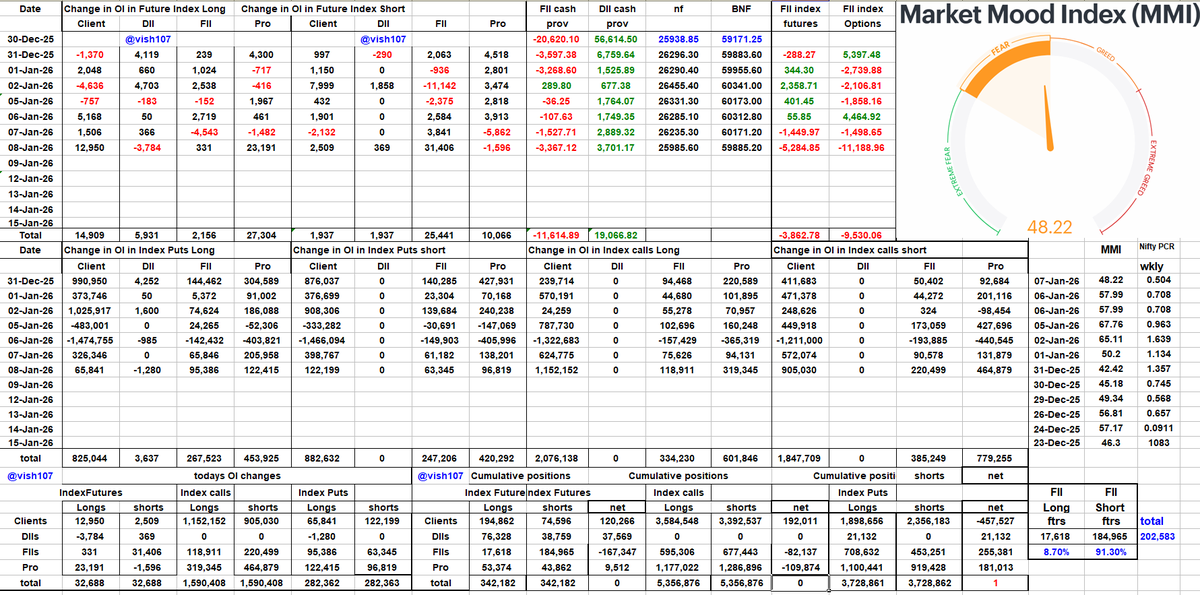This screenshot has height=595, width=1200.
Task: Select MMI value 42.42 for 31-Dec-25
Action: click(x=1111, y=369)
